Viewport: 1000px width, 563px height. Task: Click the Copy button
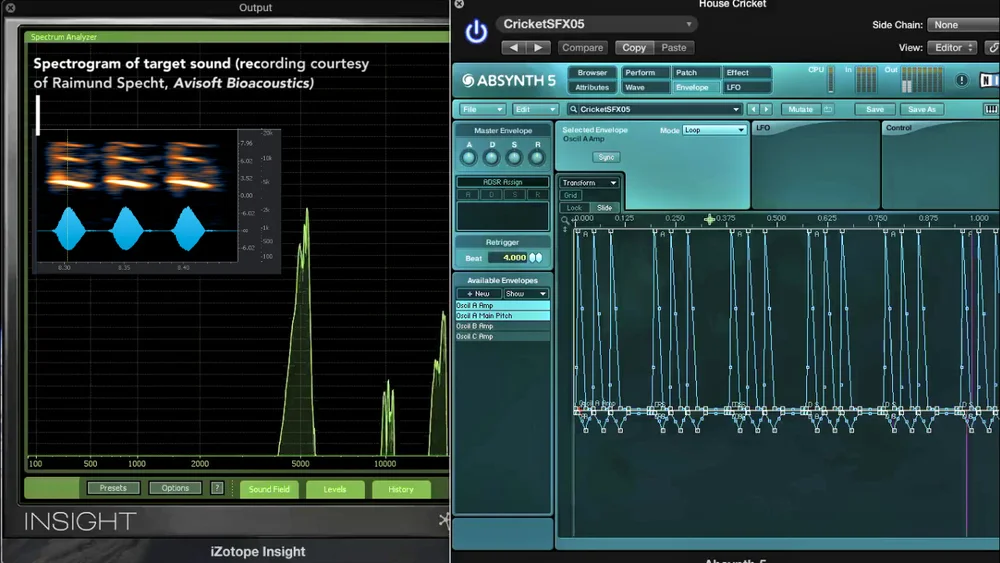[634, 48]
